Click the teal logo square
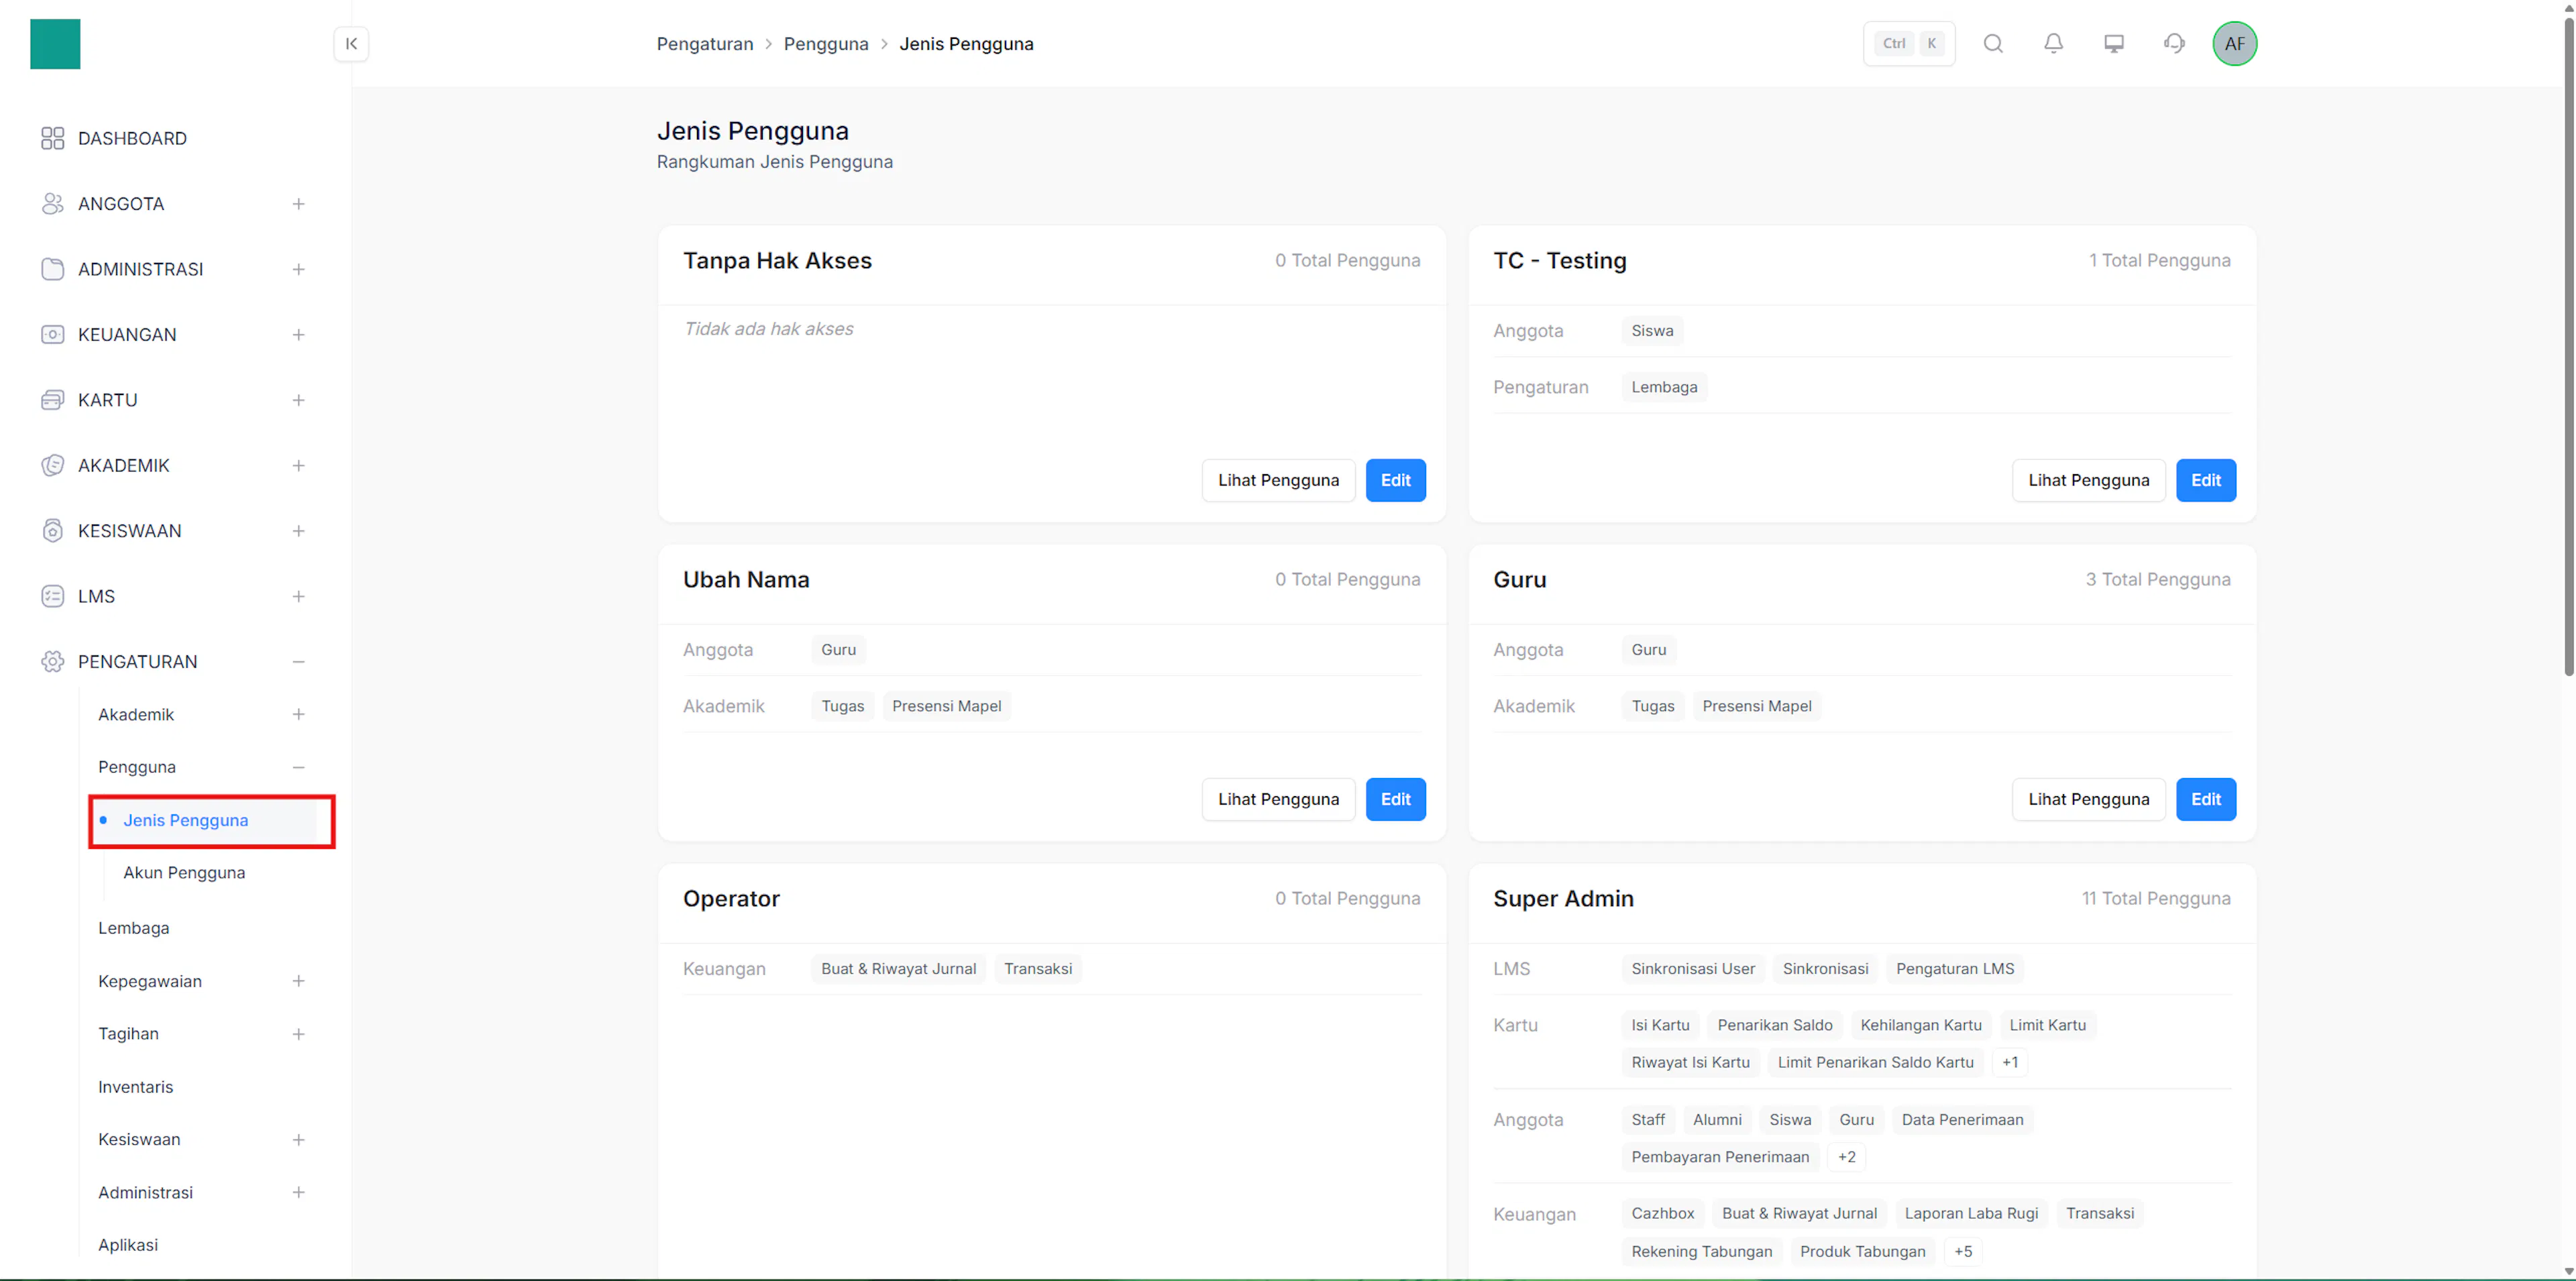Image resolution: width=2576 pixels, height=1281 pixels. click(55, 44)
